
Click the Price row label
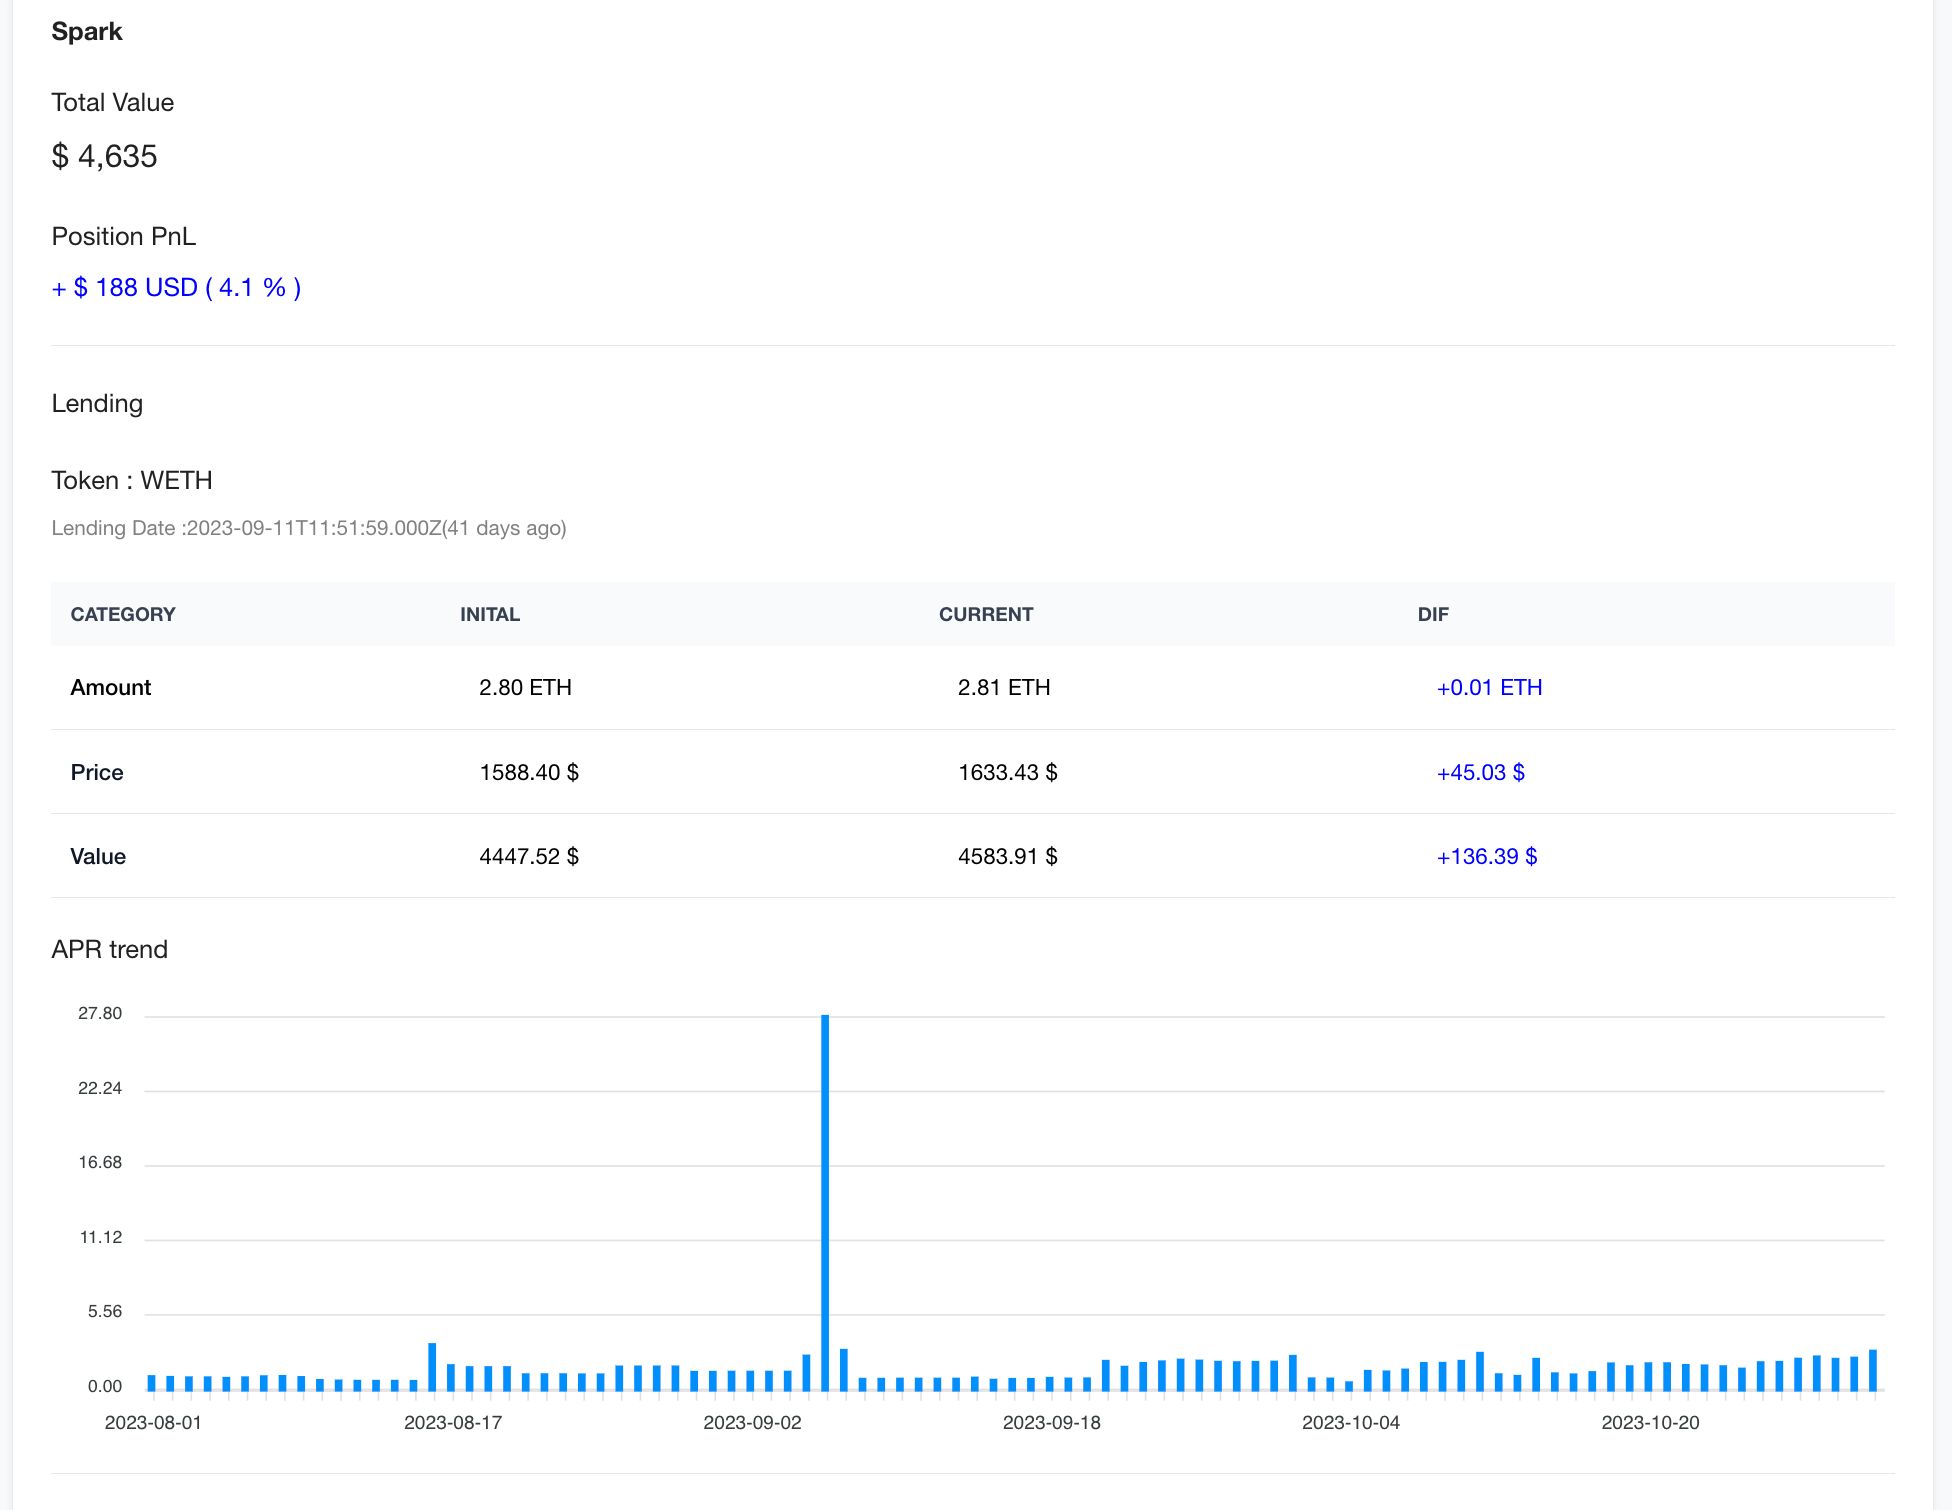coord(97,772)
